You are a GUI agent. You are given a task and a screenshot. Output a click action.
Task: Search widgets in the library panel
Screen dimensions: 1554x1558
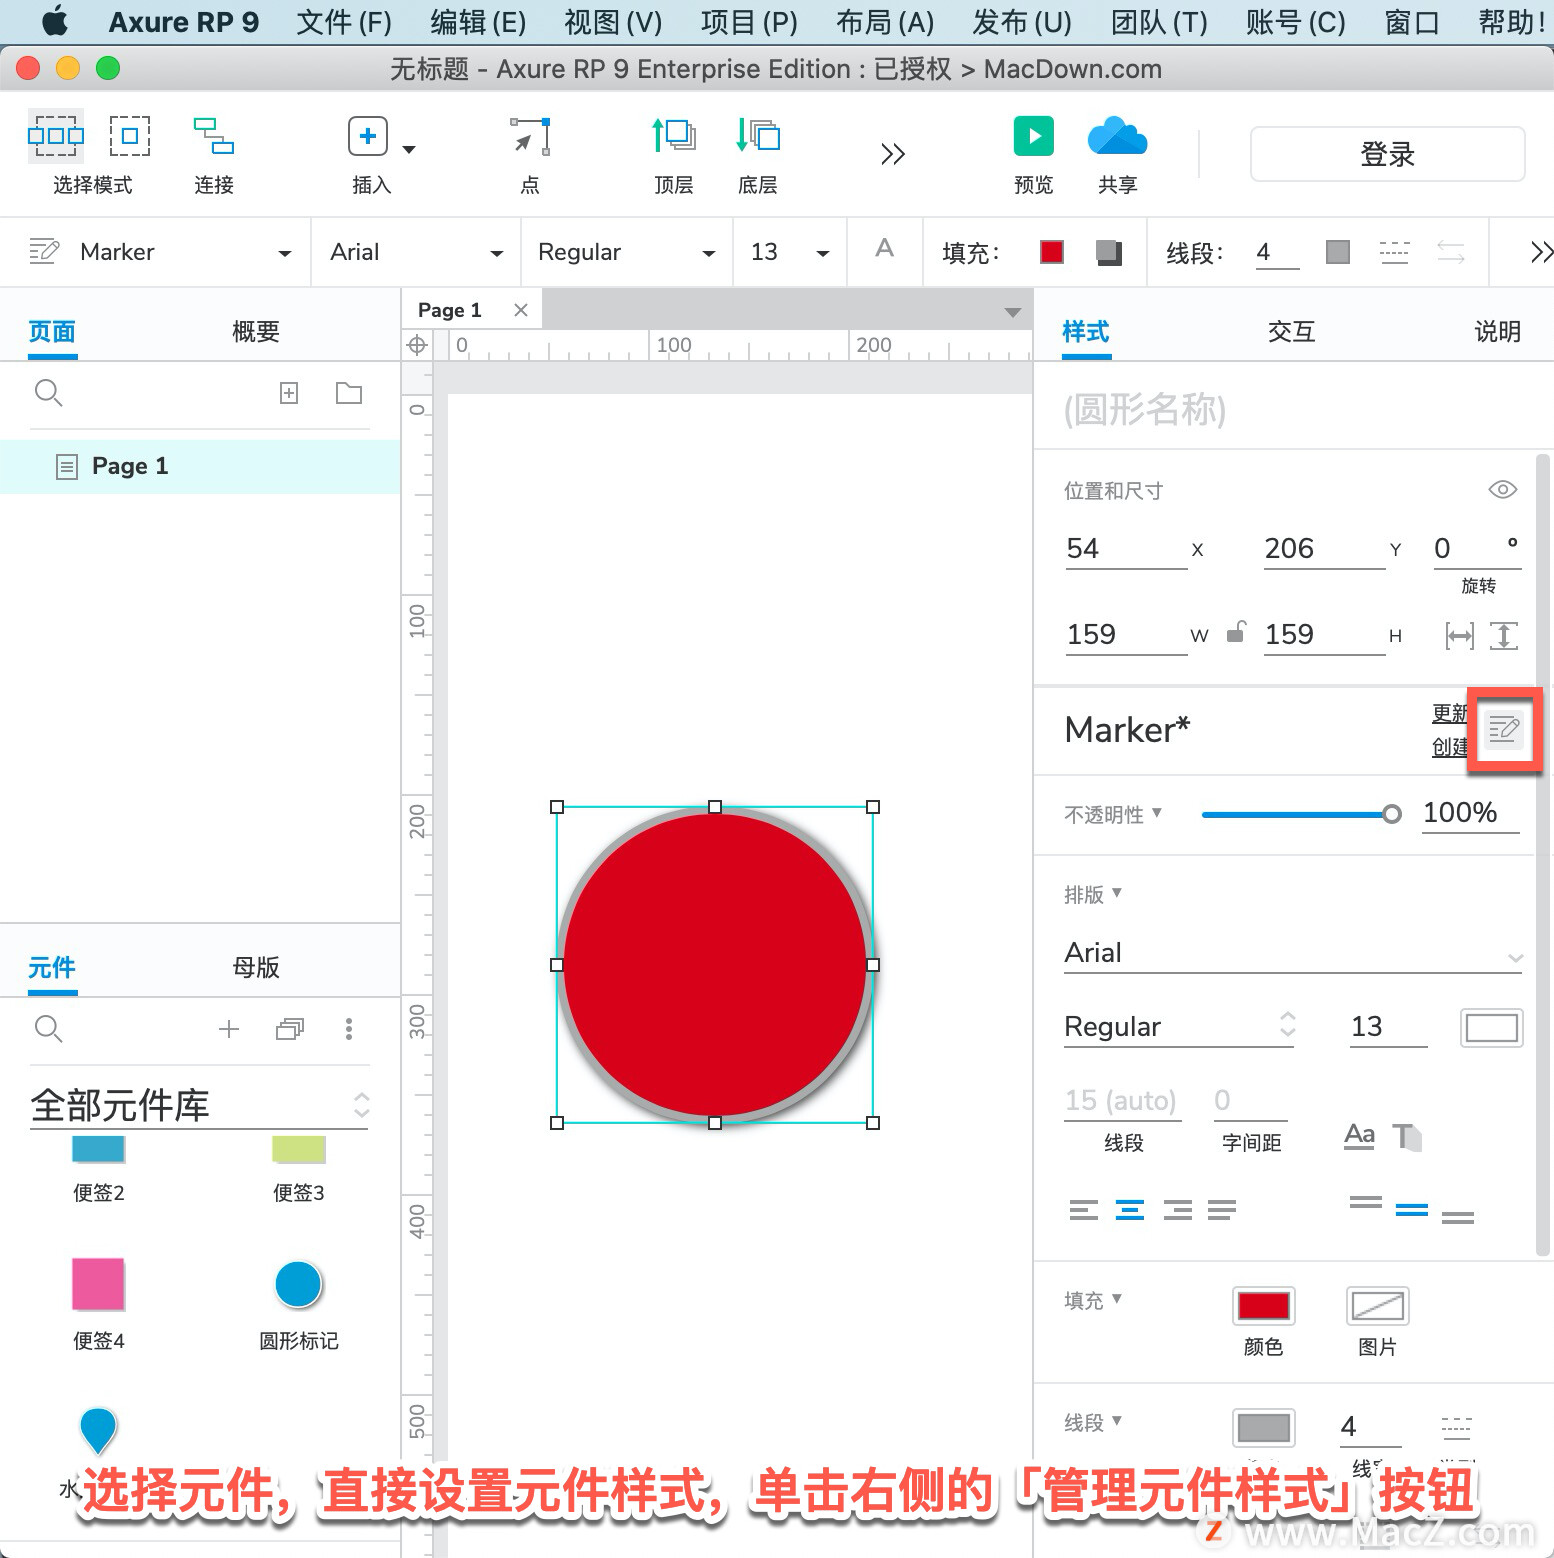(49, 1028)
